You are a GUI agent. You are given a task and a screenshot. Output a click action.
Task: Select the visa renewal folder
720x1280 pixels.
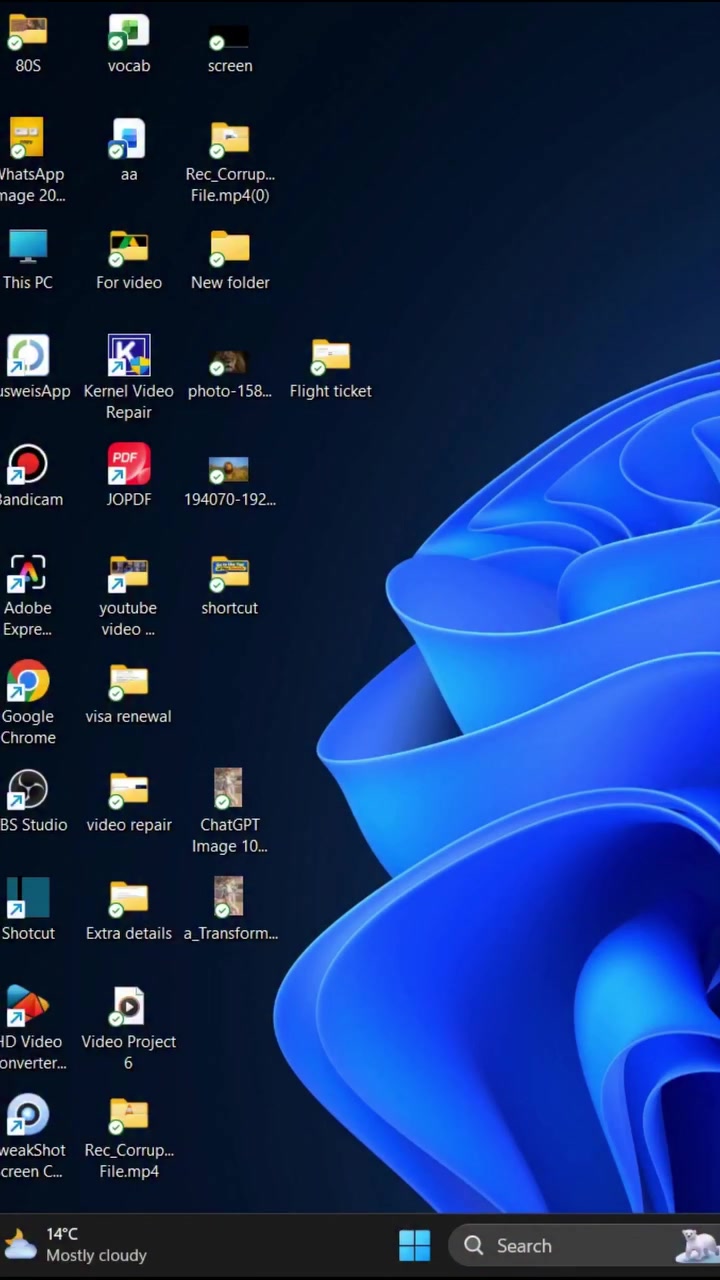click(x=129, y=681)
